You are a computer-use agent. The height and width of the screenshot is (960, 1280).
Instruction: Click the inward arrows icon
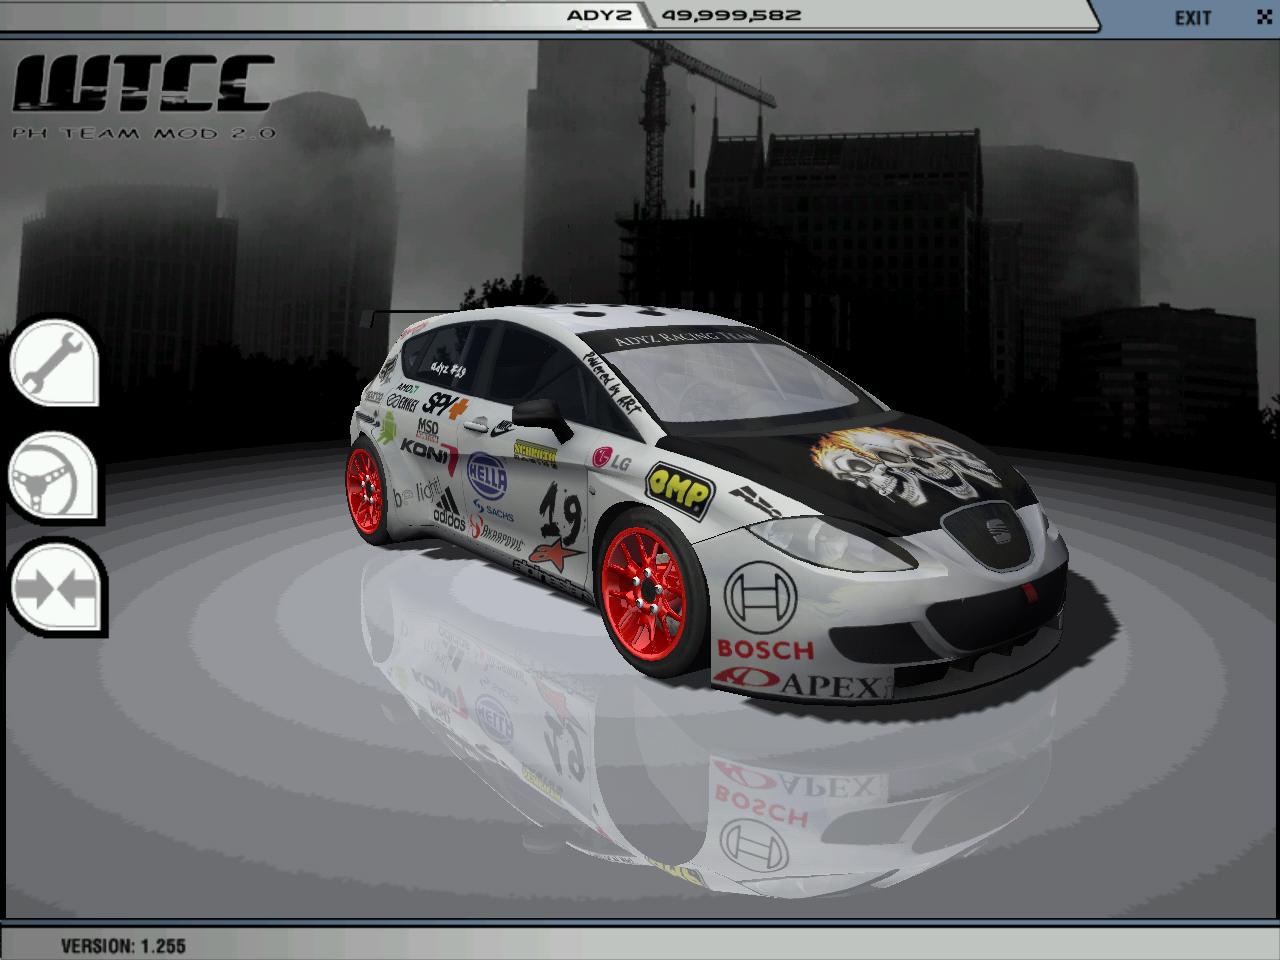click(x=57, y=589)
